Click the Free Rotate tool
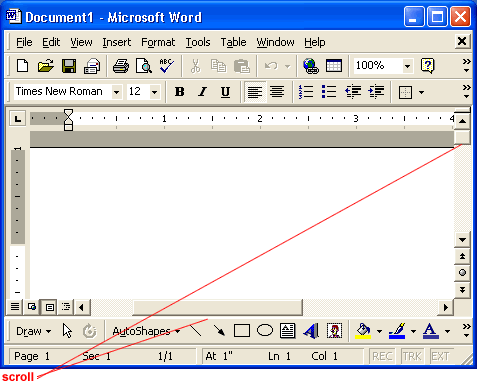The width and height of the screenshot is (477, 381). pos(89,331)
